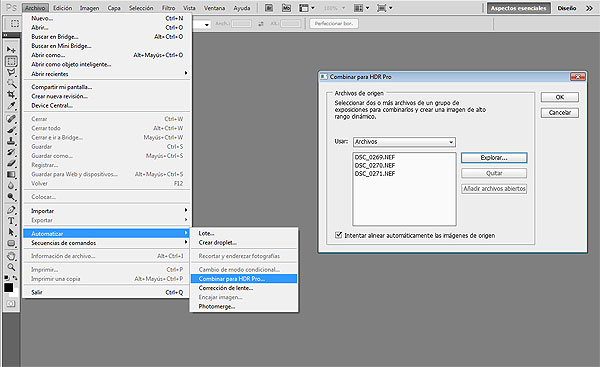This screenshot has width=600, height=367.
Task: Select the Eyedropper tool
Action: click(x=11, y=106)
